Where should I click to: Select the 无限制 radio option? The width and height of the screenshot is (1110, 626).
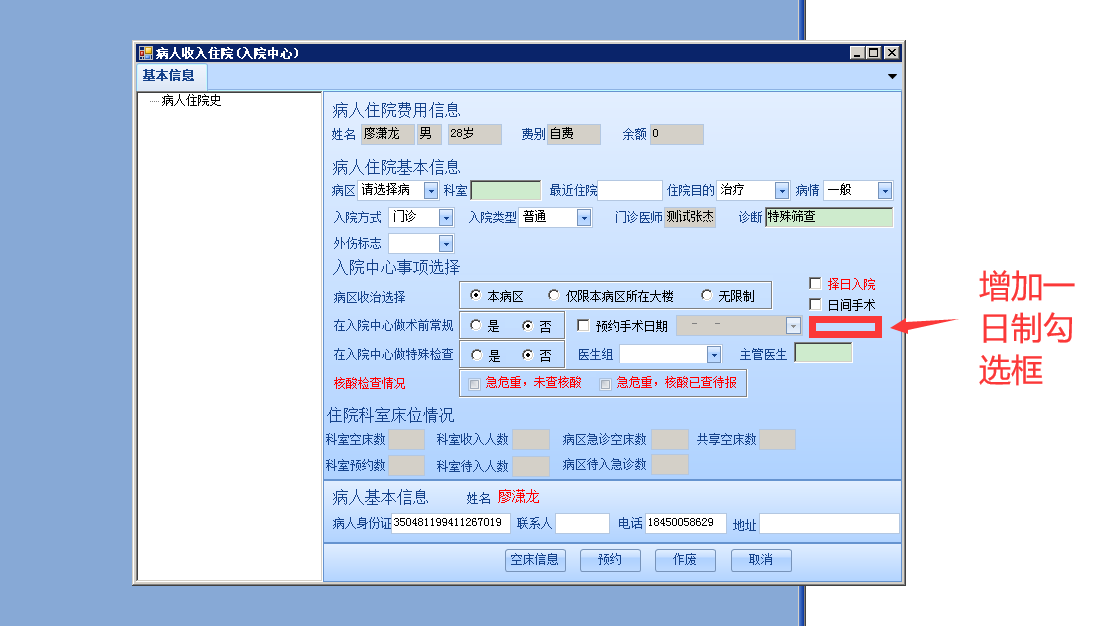coord(706,295)
